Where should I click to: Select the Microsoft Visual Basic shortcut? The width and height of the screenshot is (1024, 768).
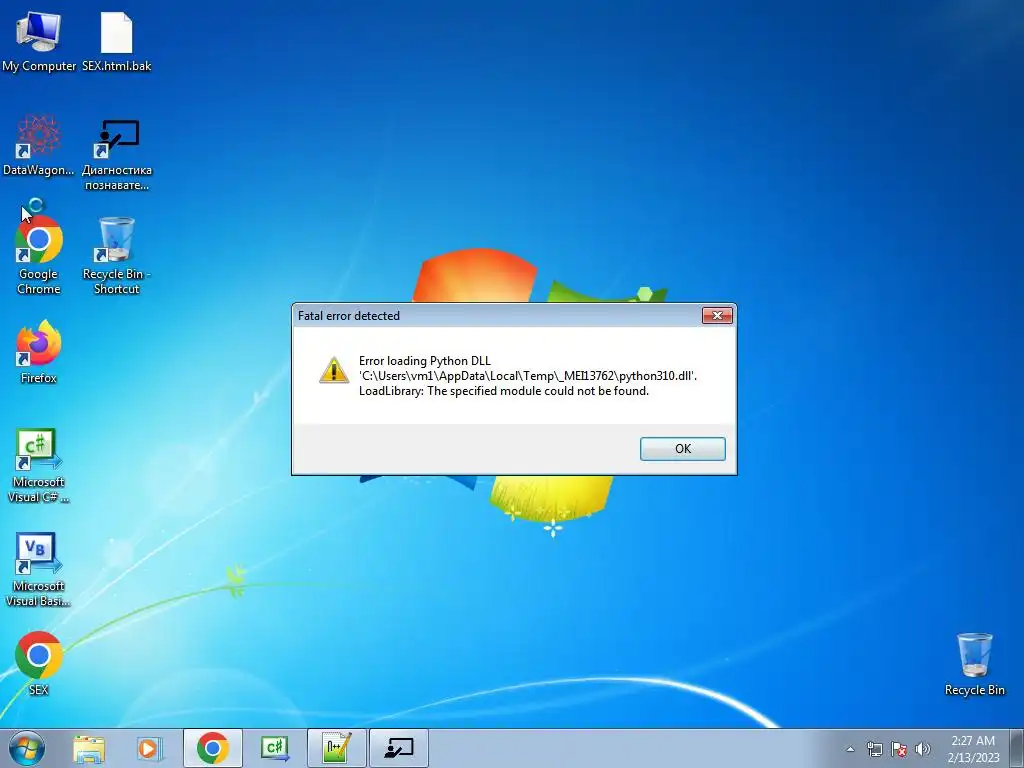38,569
